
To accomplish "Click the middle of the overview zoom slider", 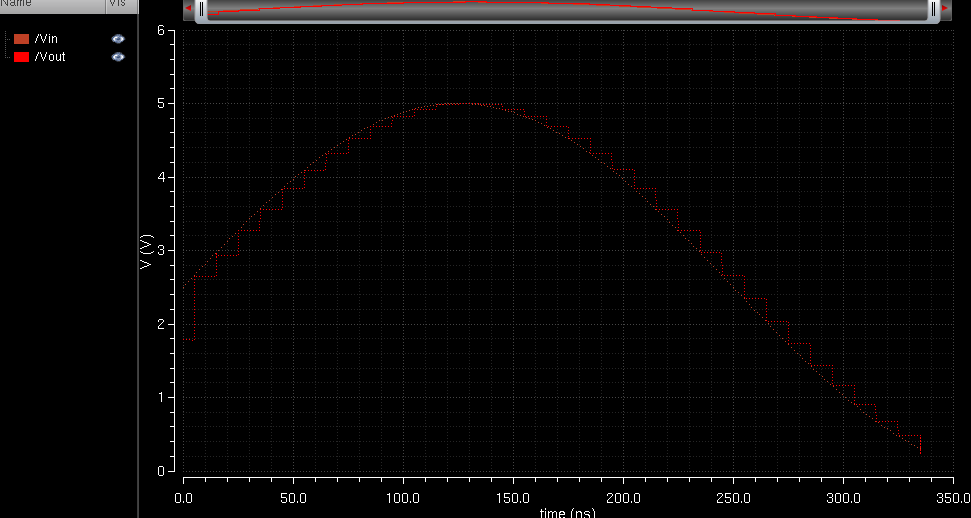I will coord(567,9).
